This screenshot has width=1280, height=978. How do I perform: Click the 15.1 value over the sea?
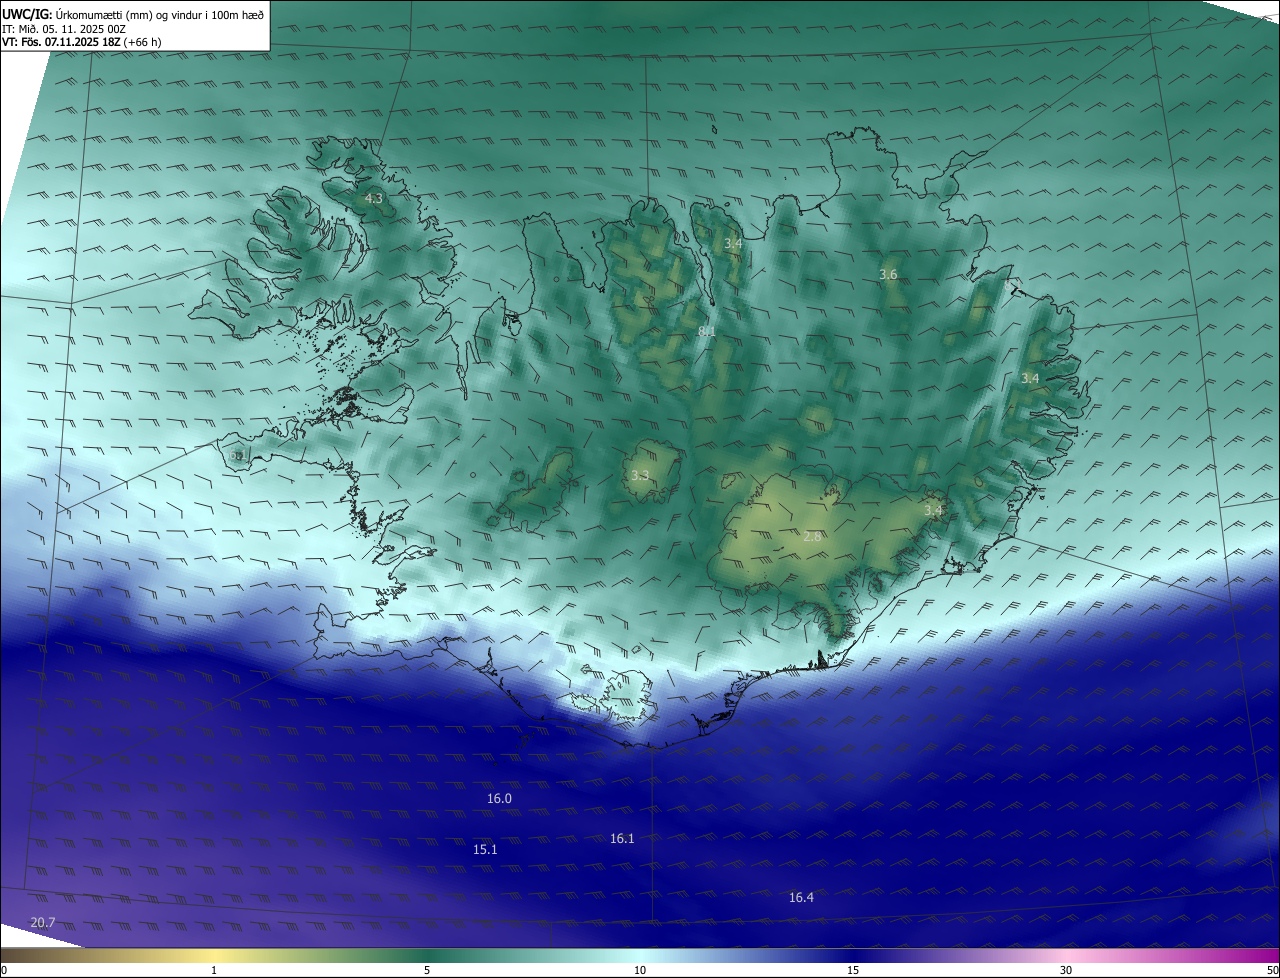(485, 849)
